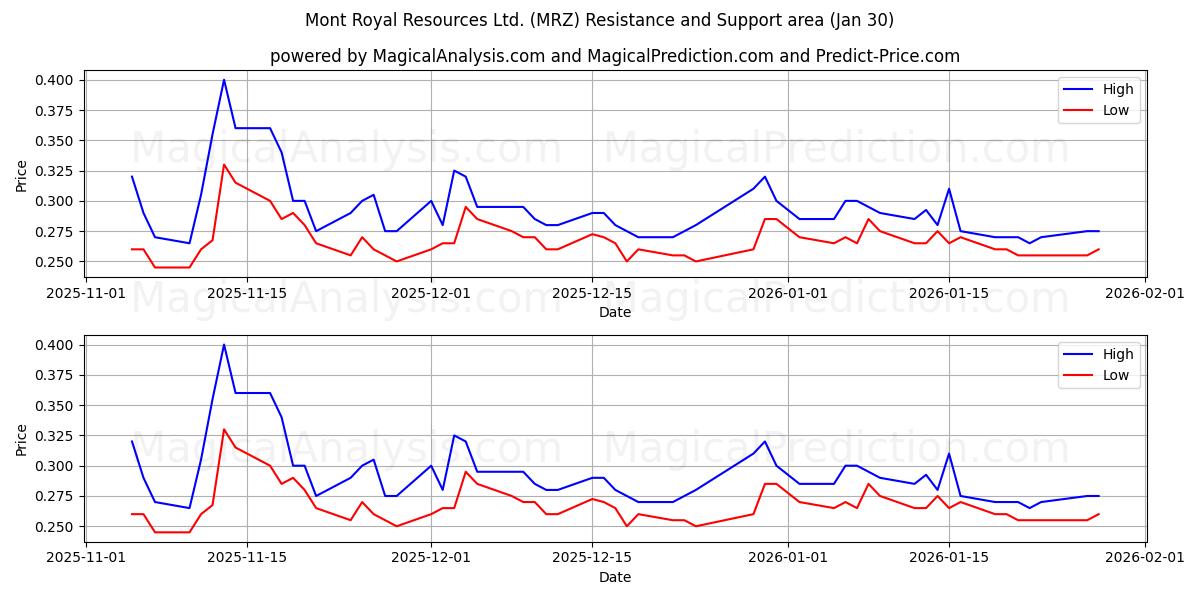Click the 0.250 y-axis tick of the upper chart
Image resolution: width=1200 pixels, height=600 pixels.
click(56, 262)
